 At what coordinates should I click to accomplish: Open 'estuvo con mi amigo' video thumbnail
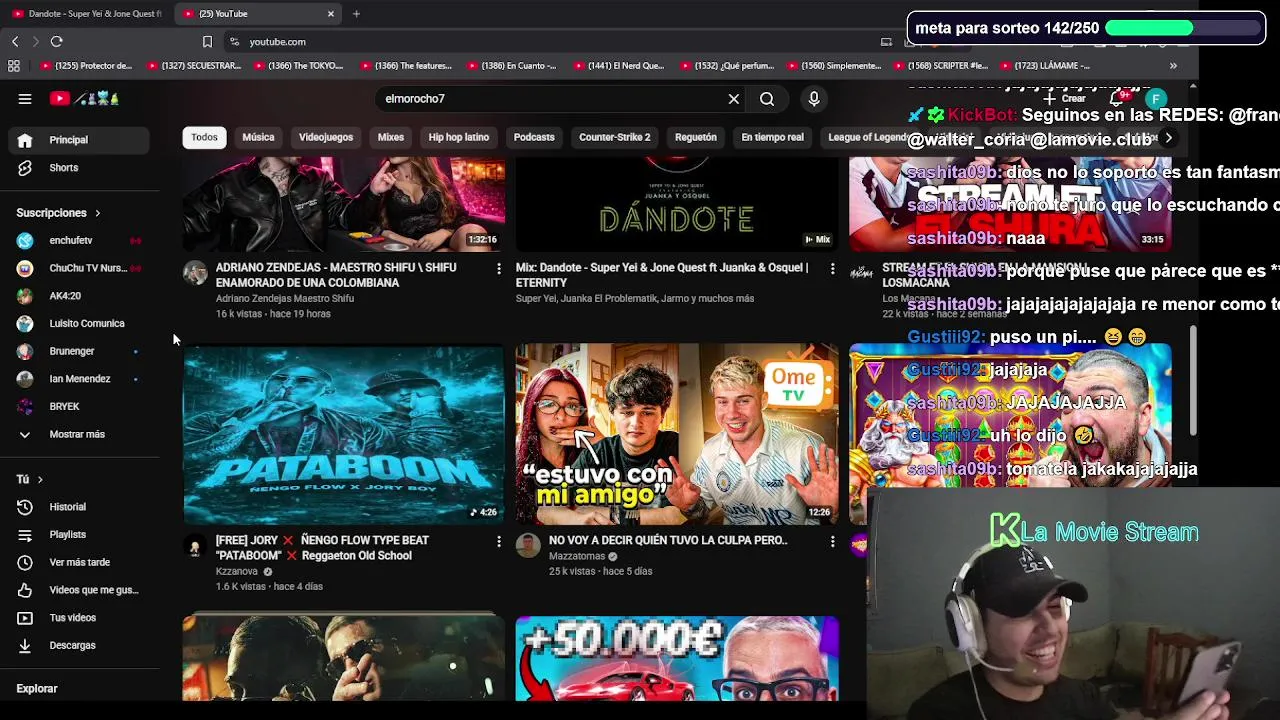pyautogui.click(x=677, y=434)
